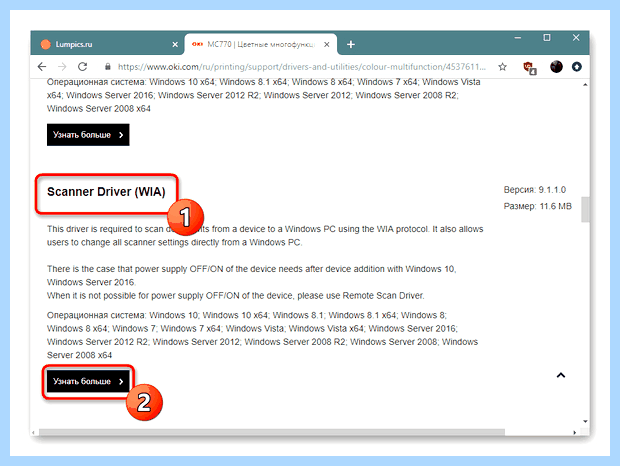Click horizontal scrollbar right arrow
The height and width of the screenshot is (466, 620).
[575, 432]
